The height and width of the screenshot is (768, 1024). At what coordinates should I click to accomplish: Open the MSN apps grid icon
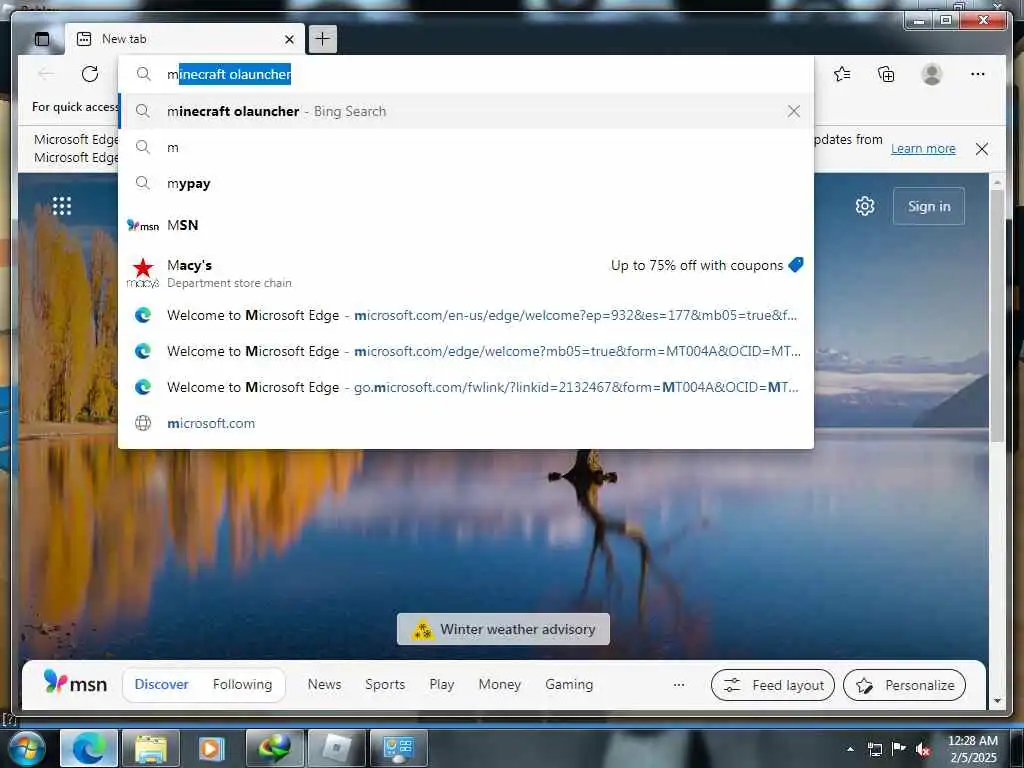tap(61, 206)
